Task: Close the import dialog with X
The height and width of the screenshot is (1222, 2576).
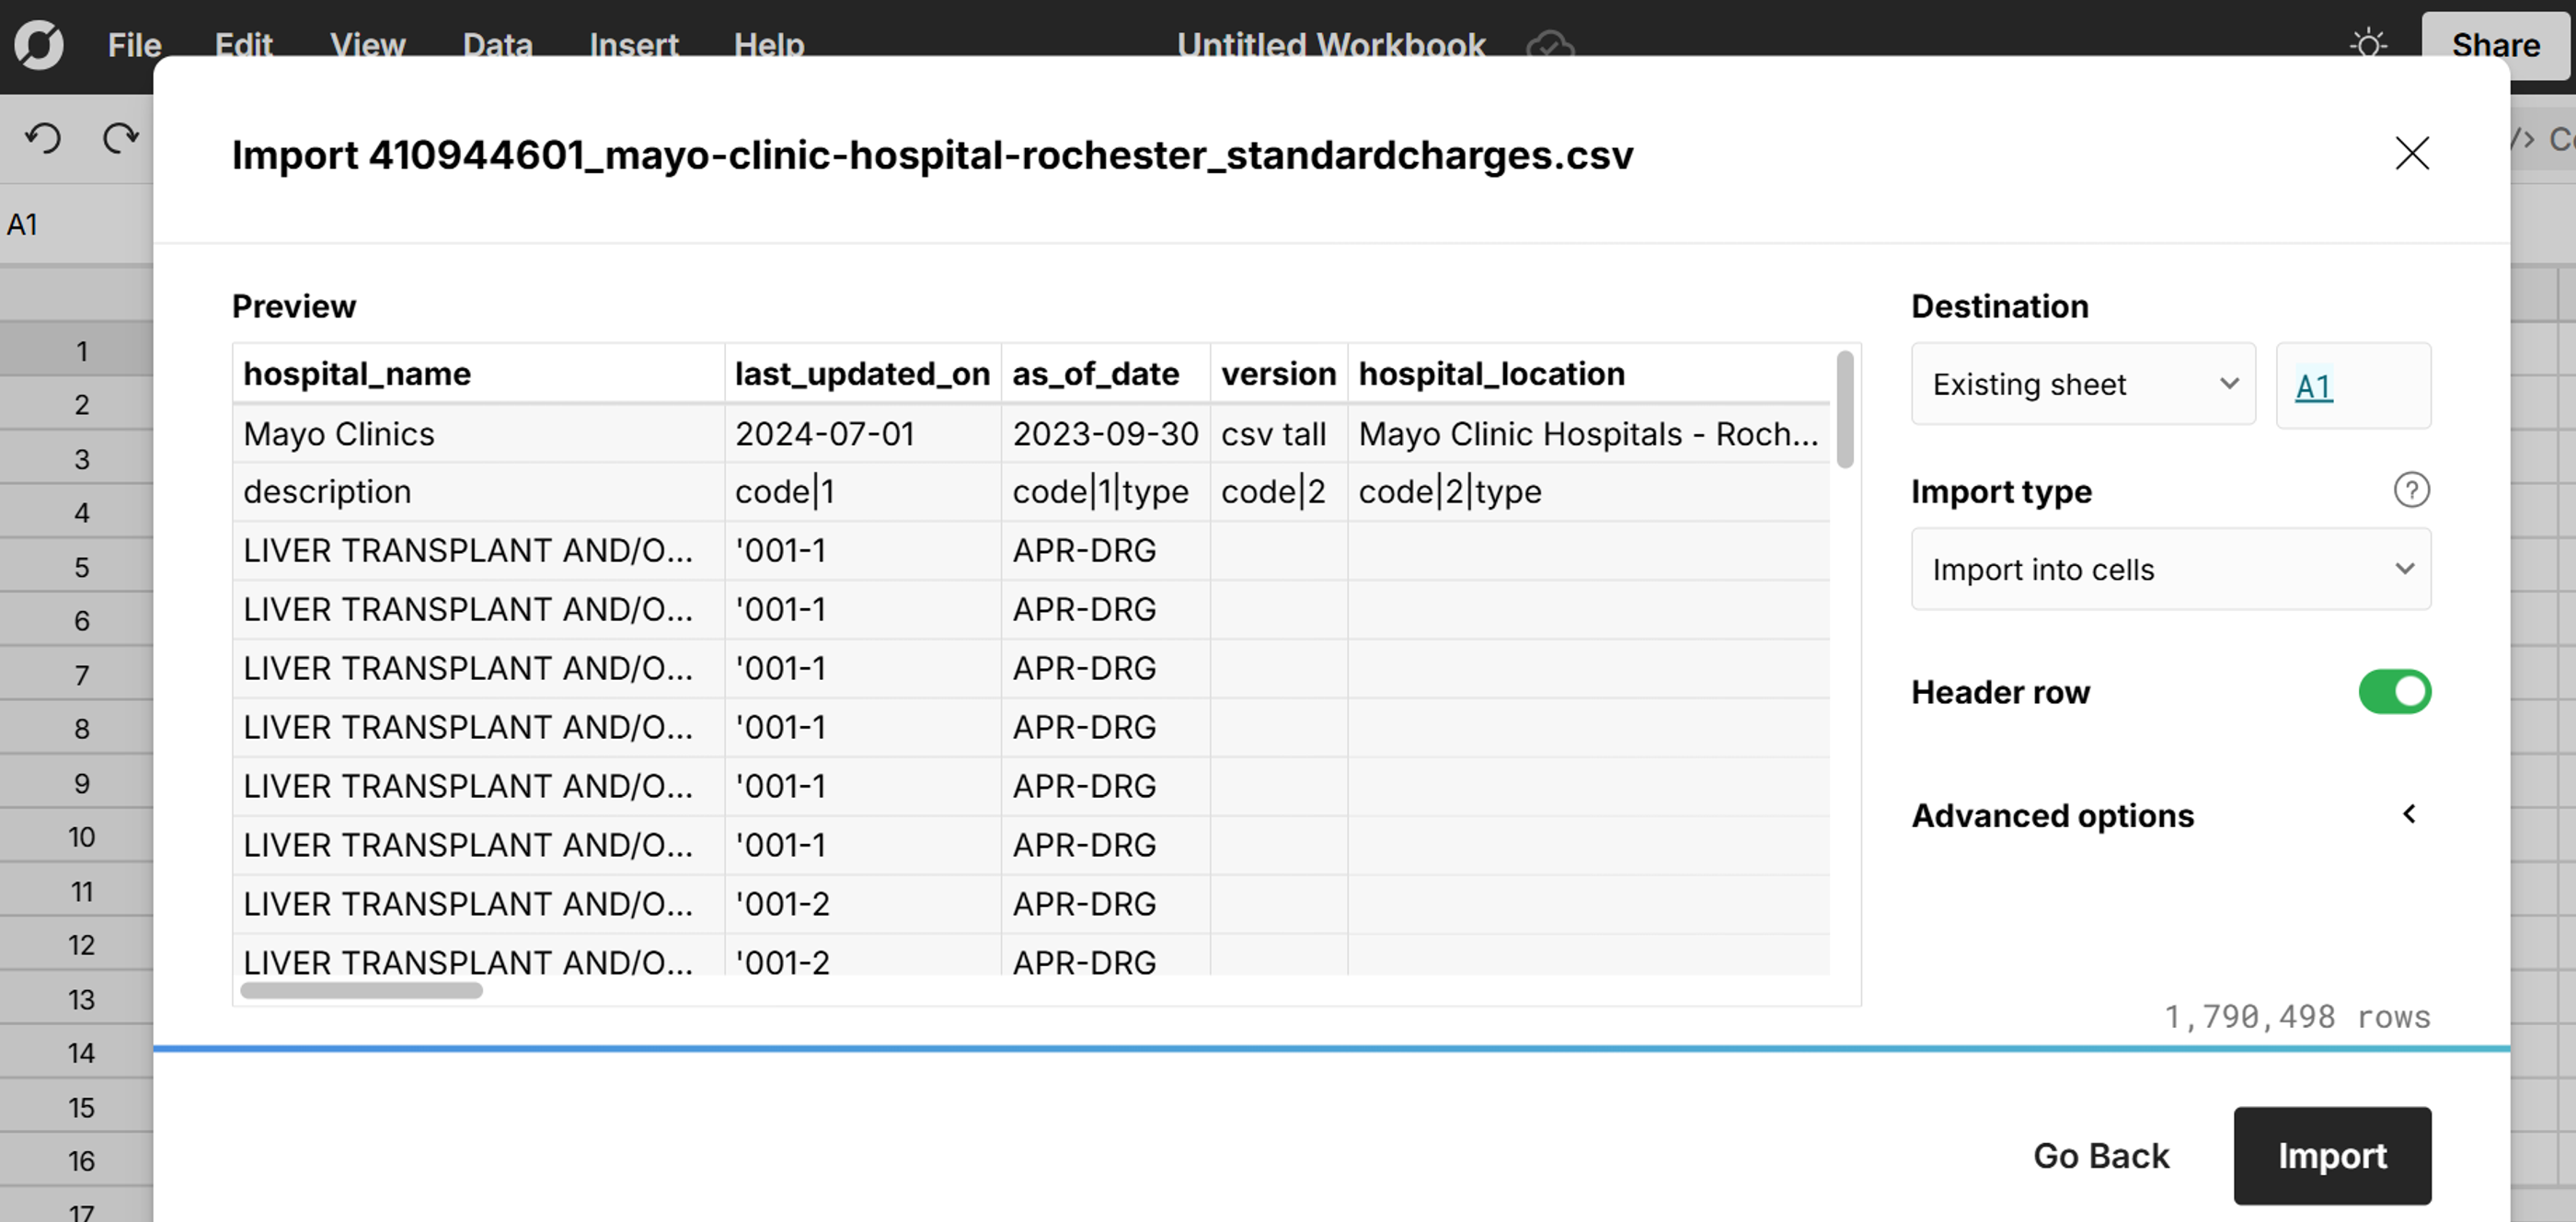Action: click(x=2412, y=153)
